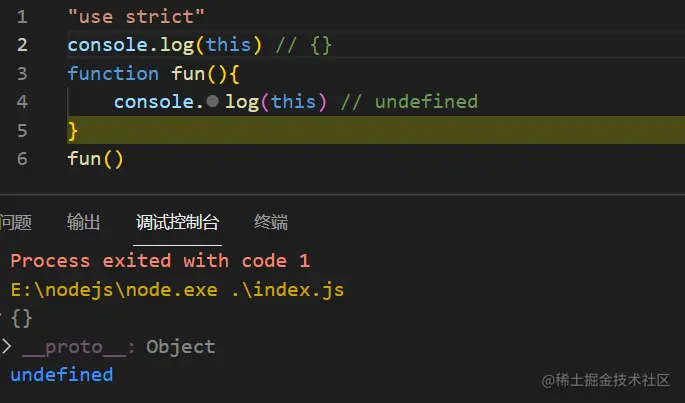Click line number 6 in the gutter
Viewport: 685px width, 403px height.
pyautogui.click(x=22, y=159)
